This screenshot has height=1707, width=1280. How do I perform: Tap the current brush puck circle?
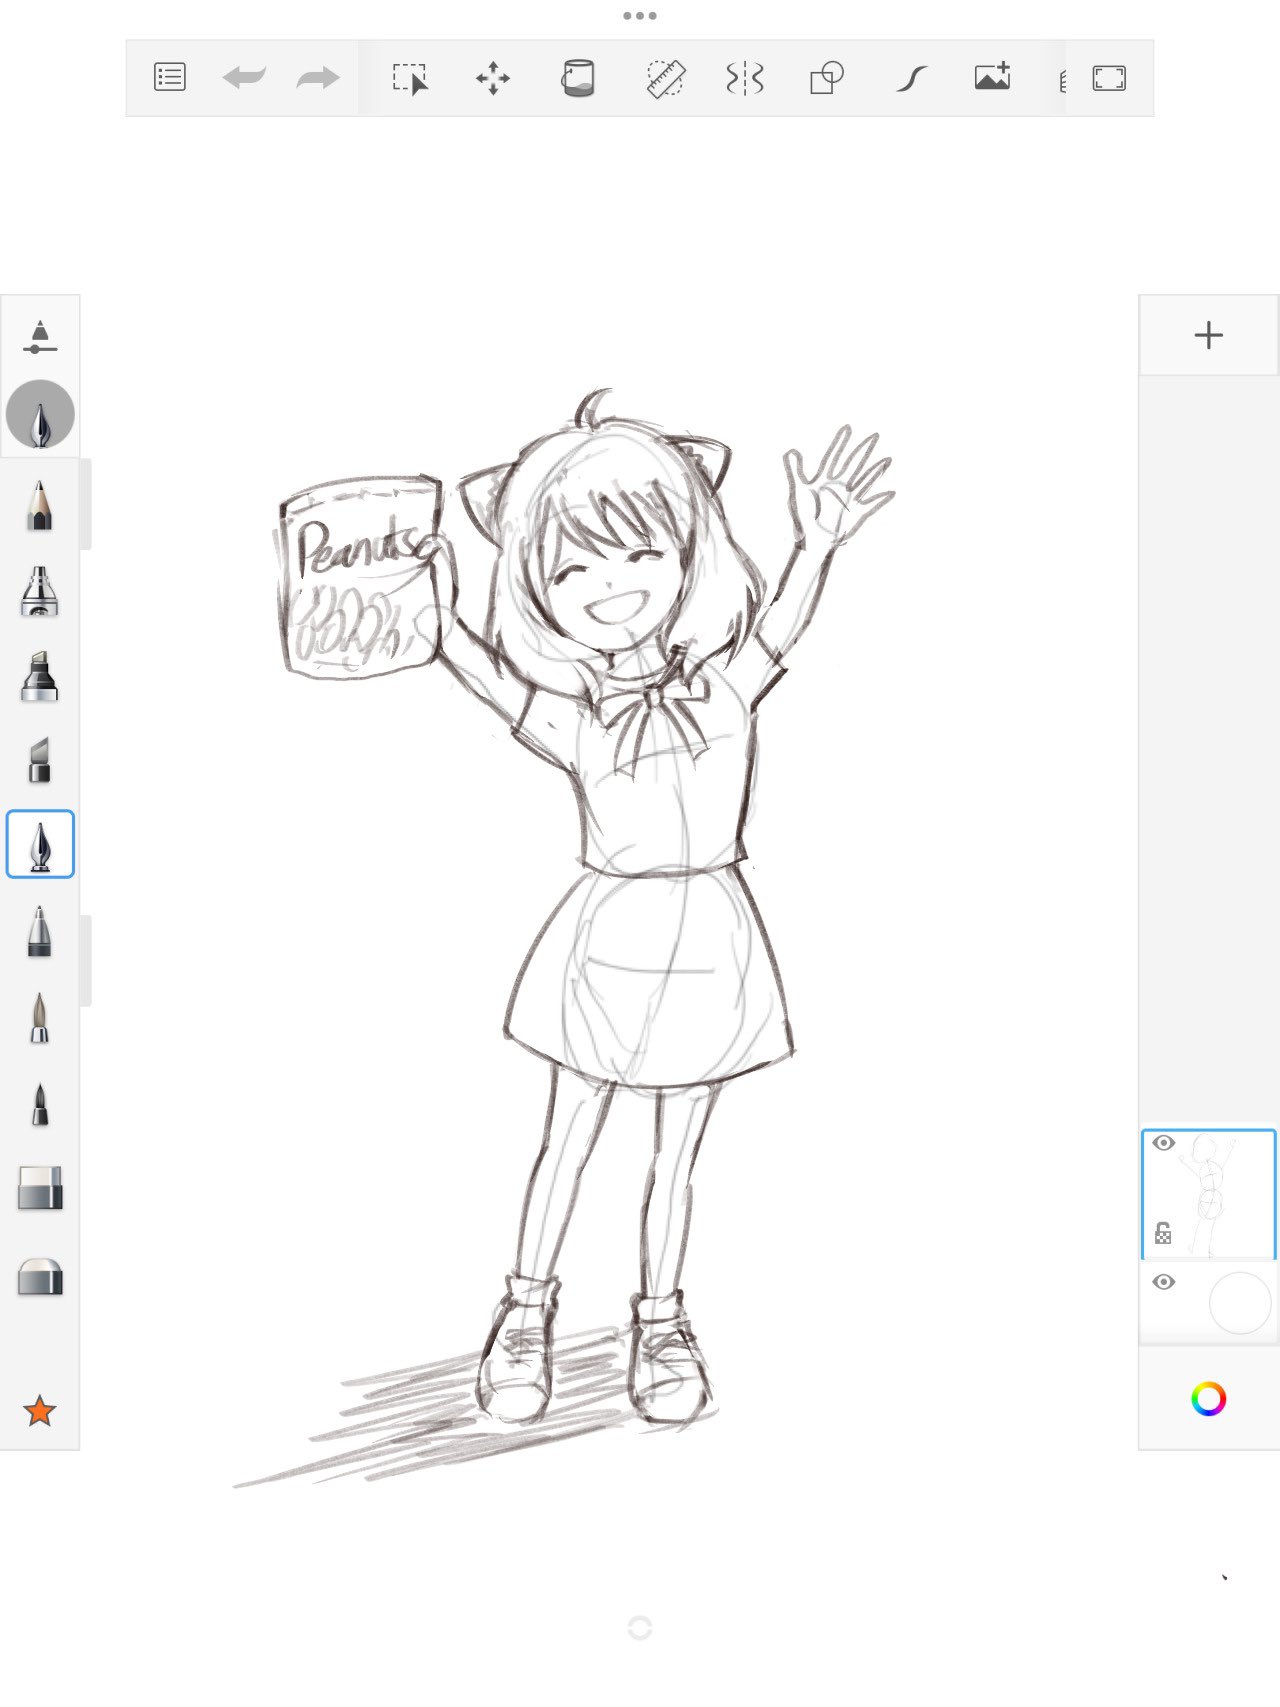pos(40,414)
